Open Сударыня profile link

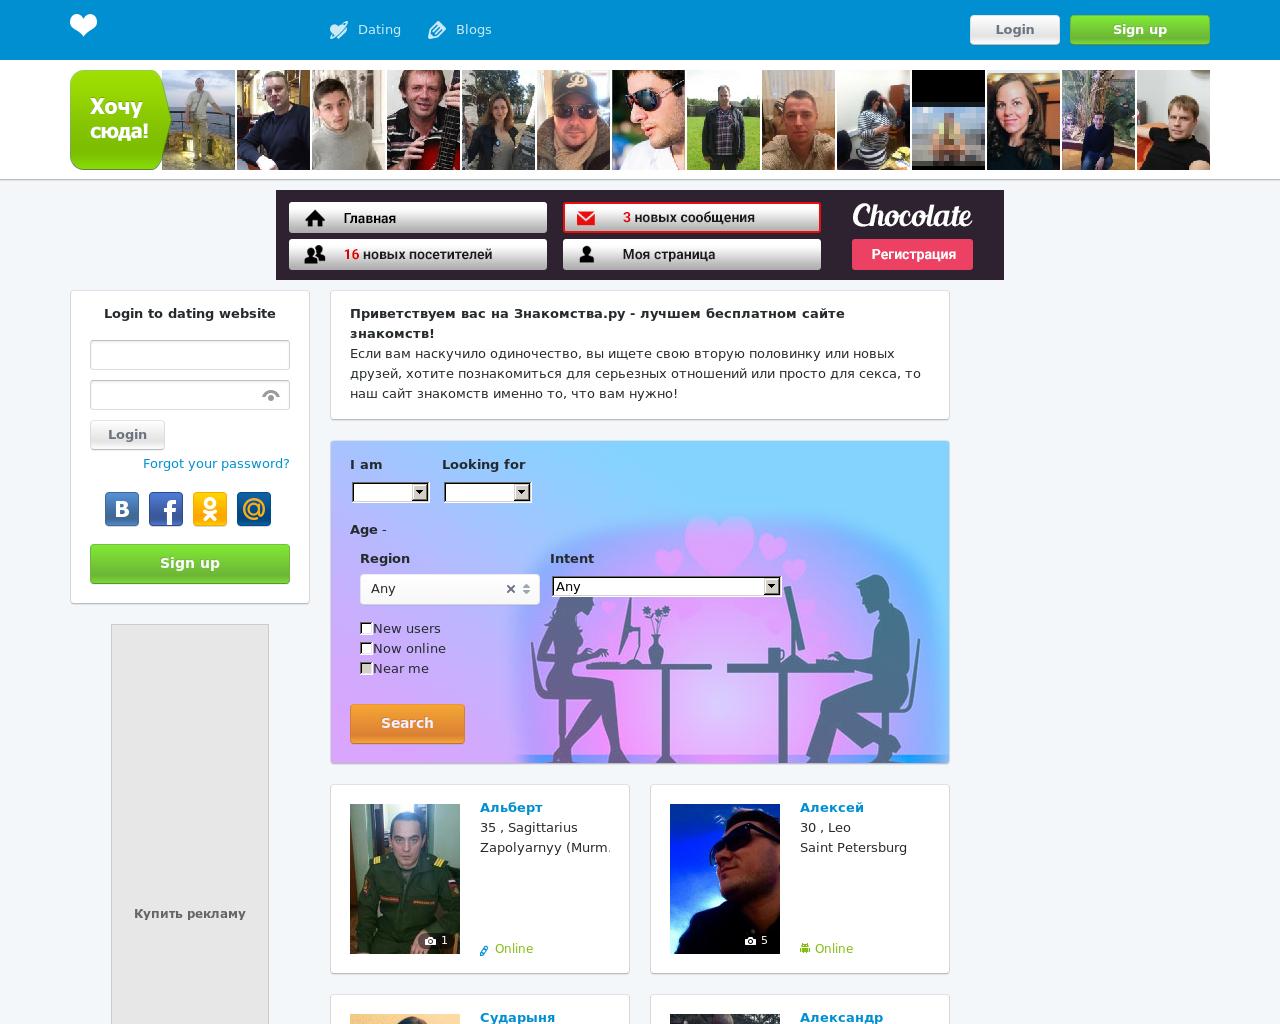pos(517,1017)
